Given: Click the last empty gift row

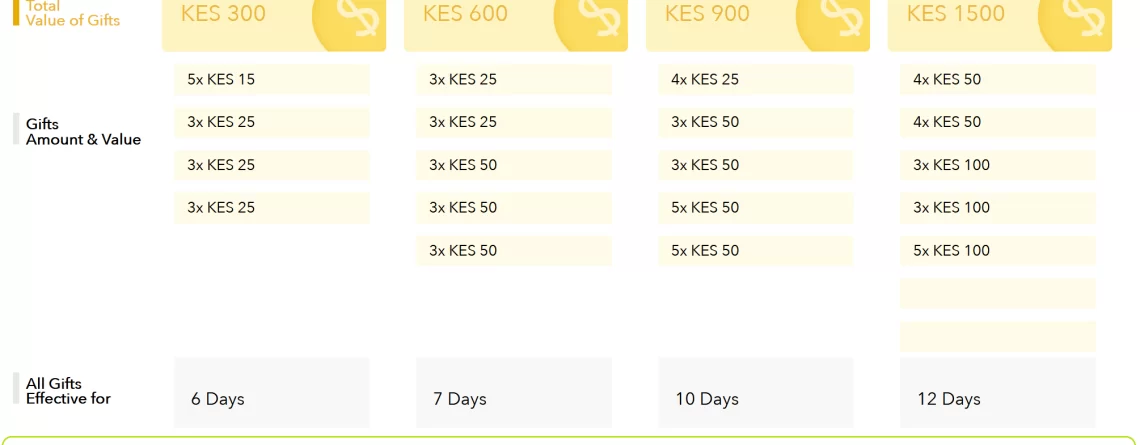Looking at the screenshot, I should (x=998, y=337).
